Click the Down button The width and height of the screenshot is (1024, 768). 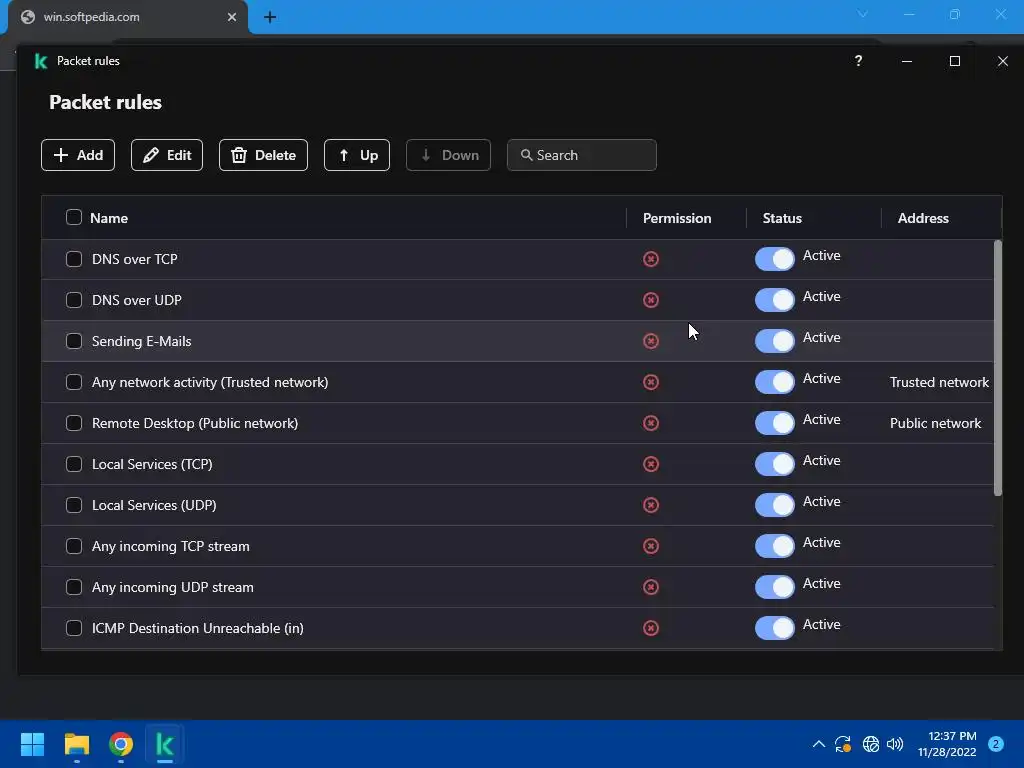[x=448, y=155]
